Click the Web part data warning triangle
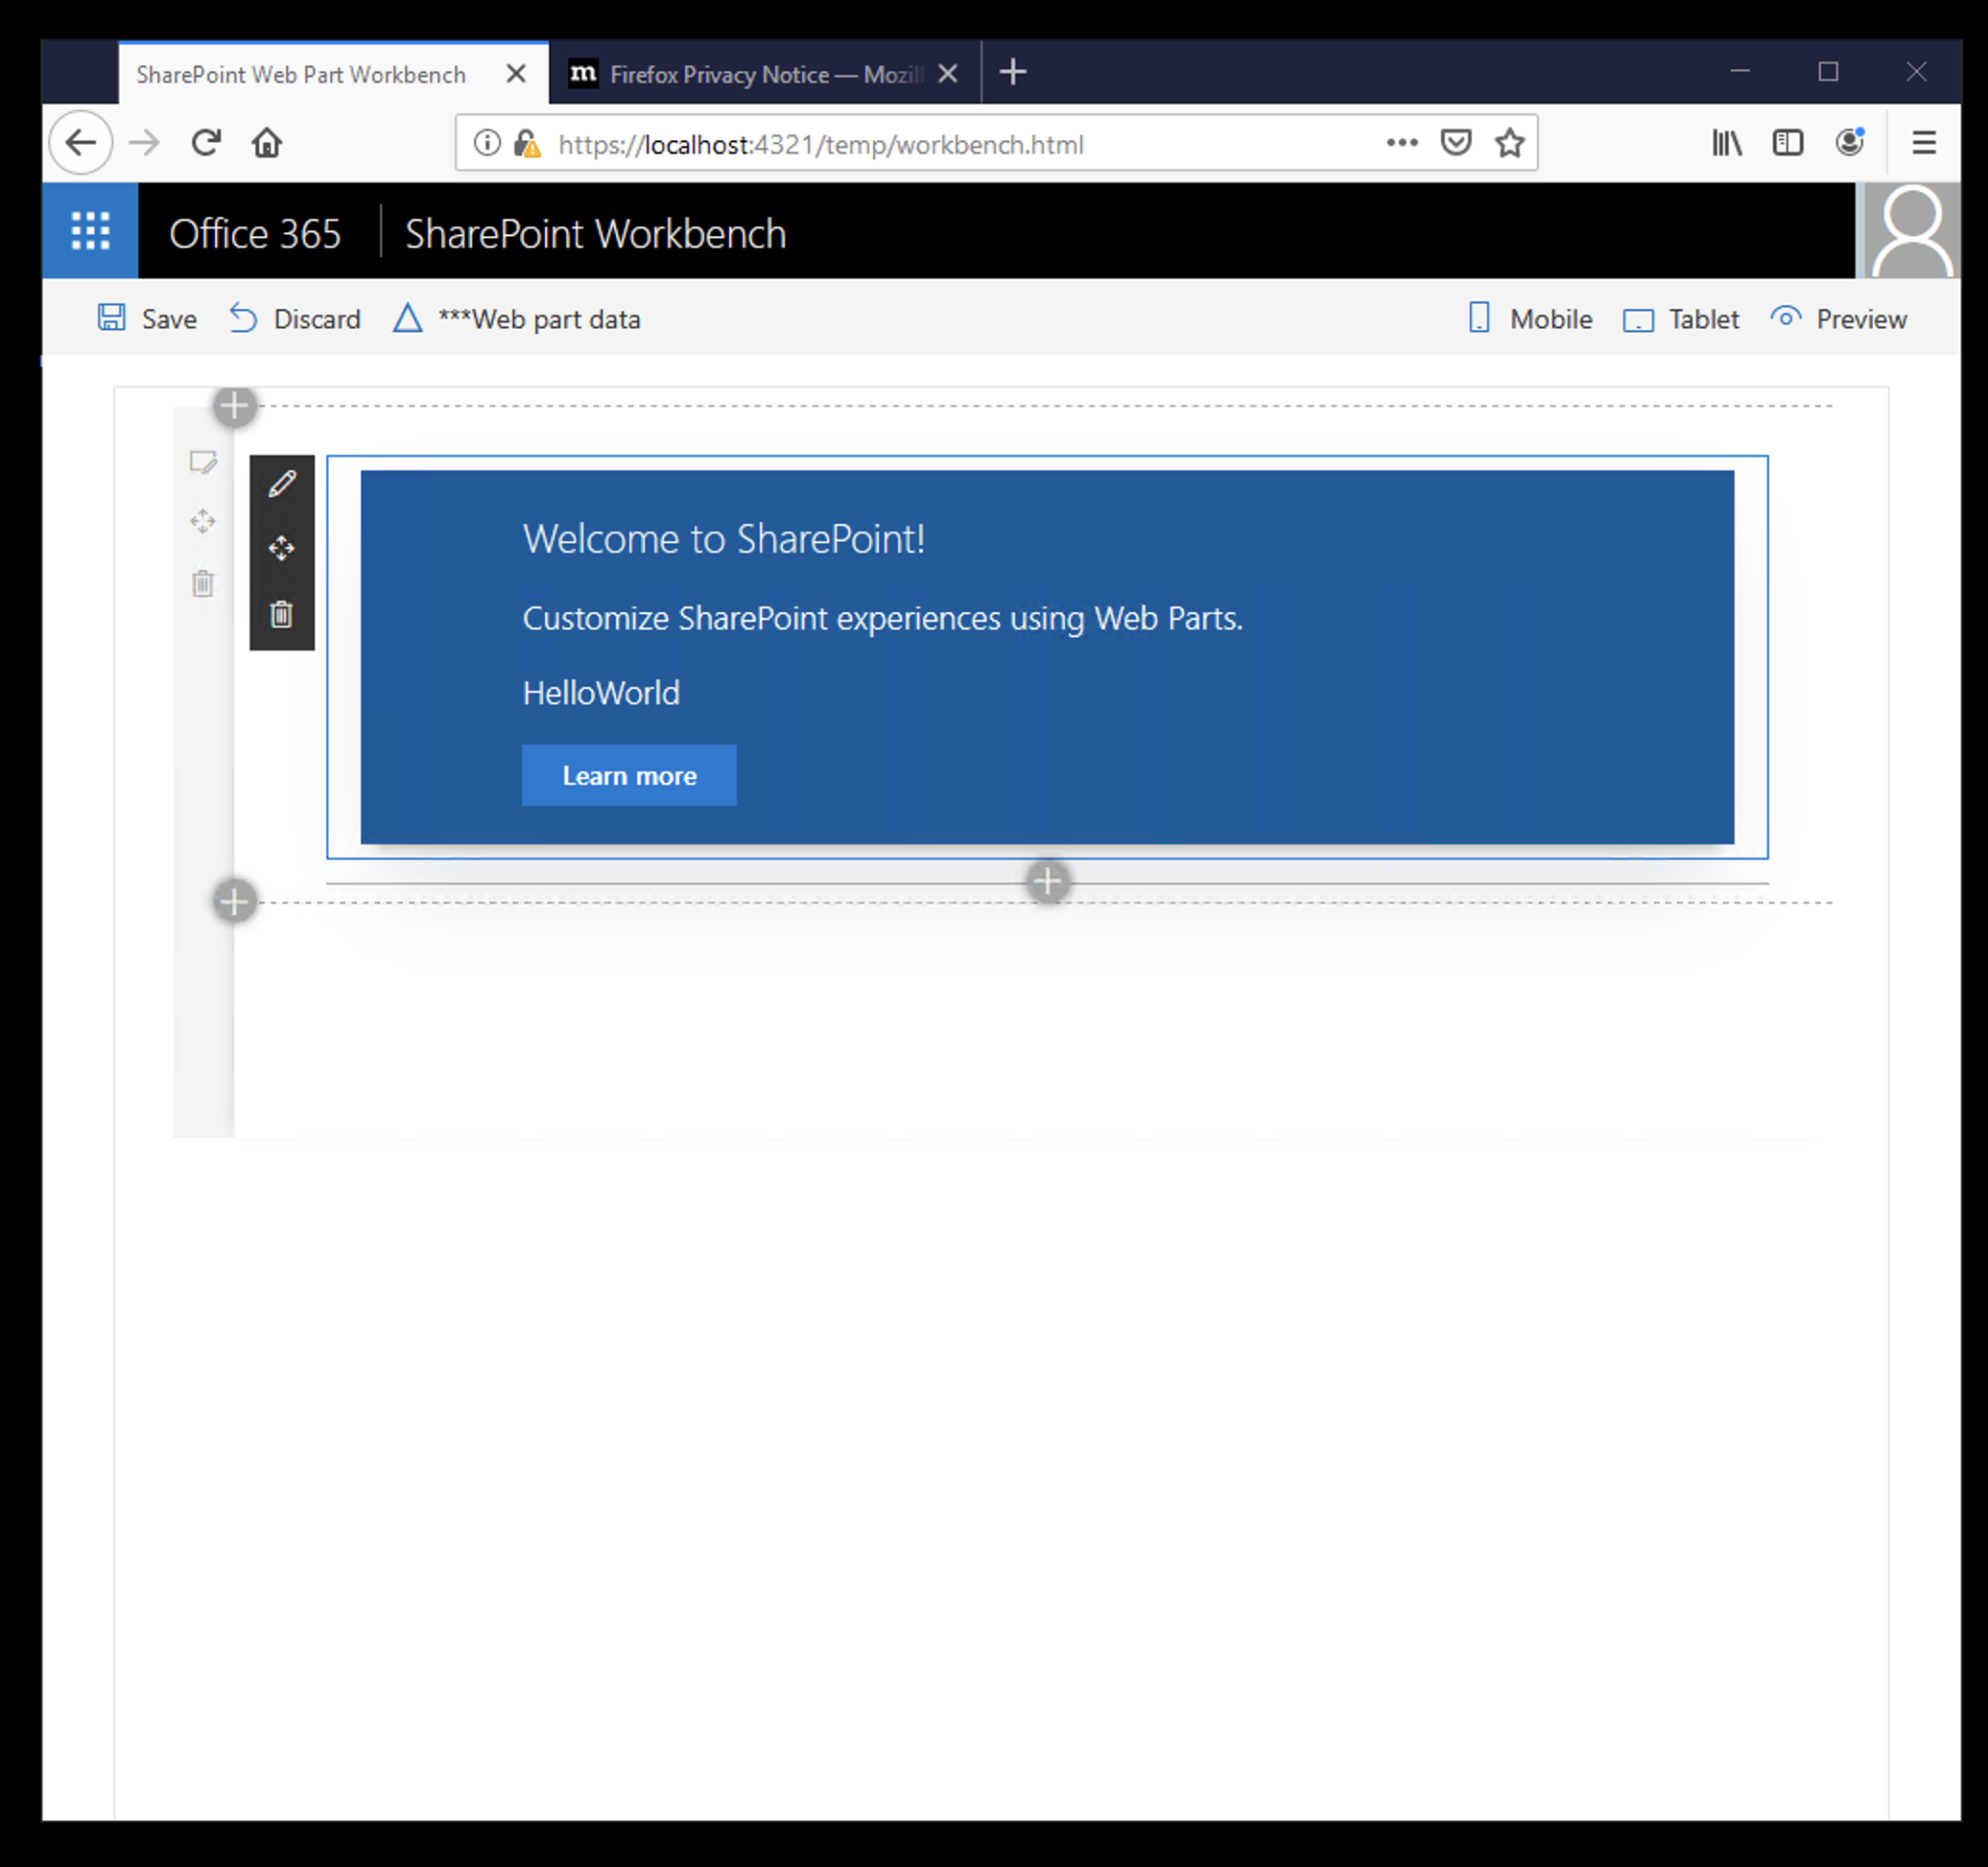Viewport: 1988px width, 1867px height. pos(407,318)
